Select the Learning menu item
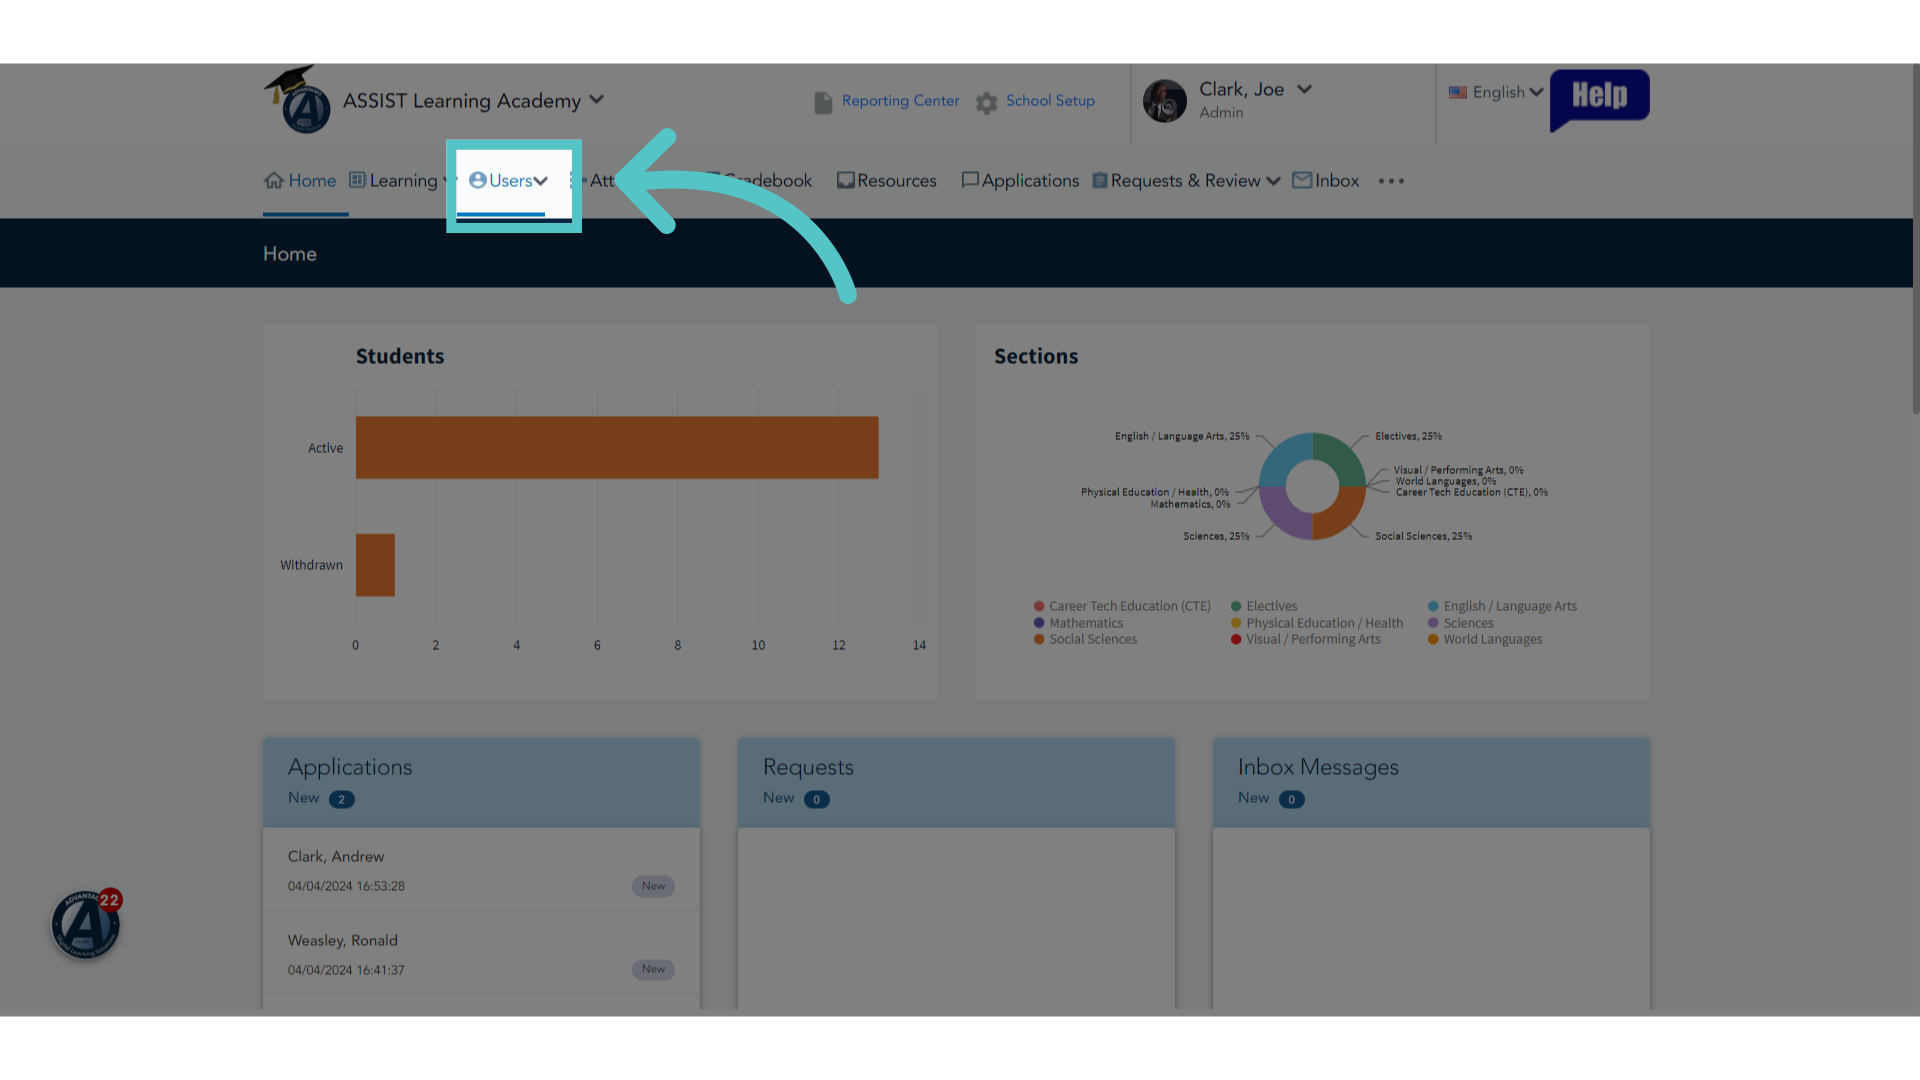Image resolution: width=1920 pixels, height=1080 pixels. 399,181
